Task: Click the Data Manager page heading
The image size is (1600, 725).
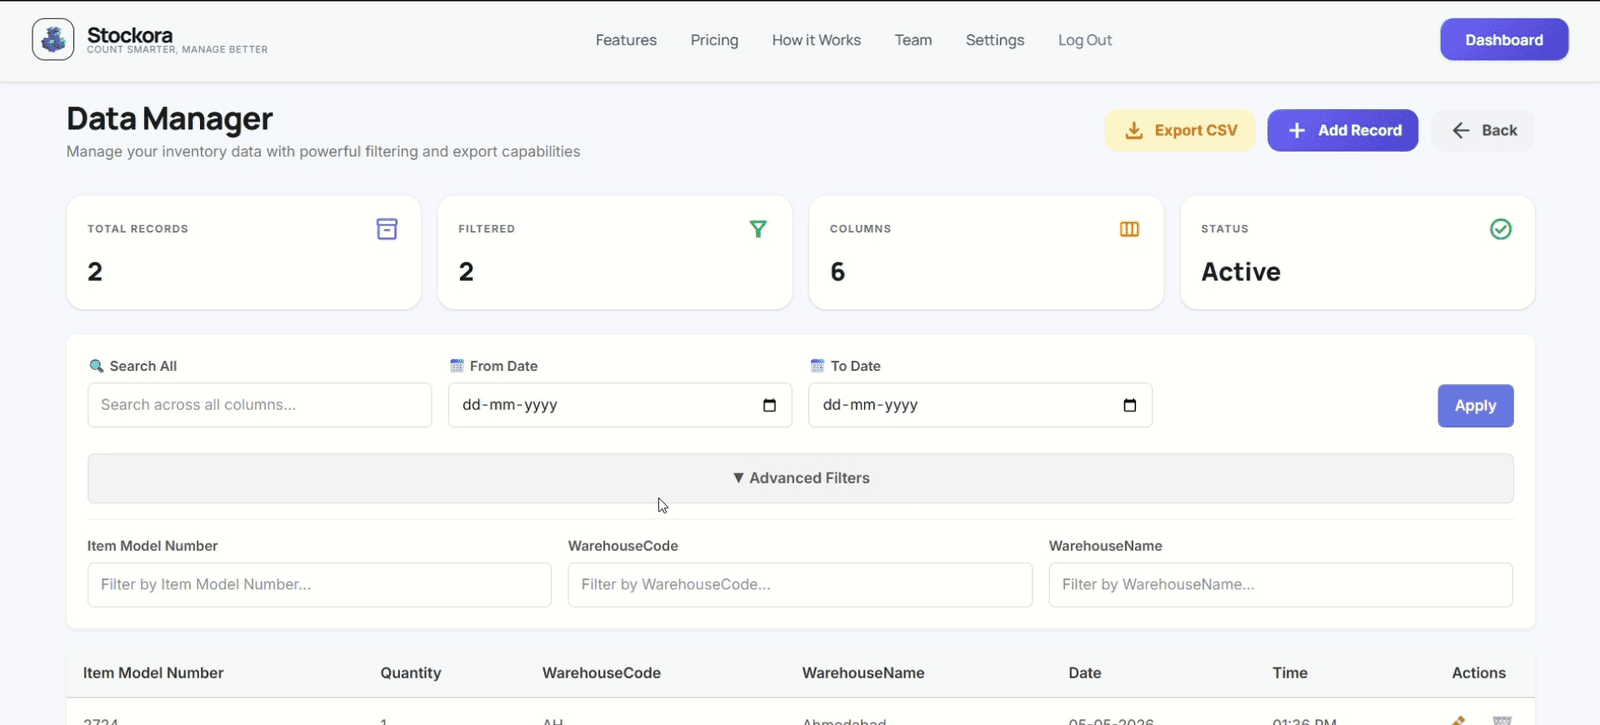Action: tap(170, 119)
